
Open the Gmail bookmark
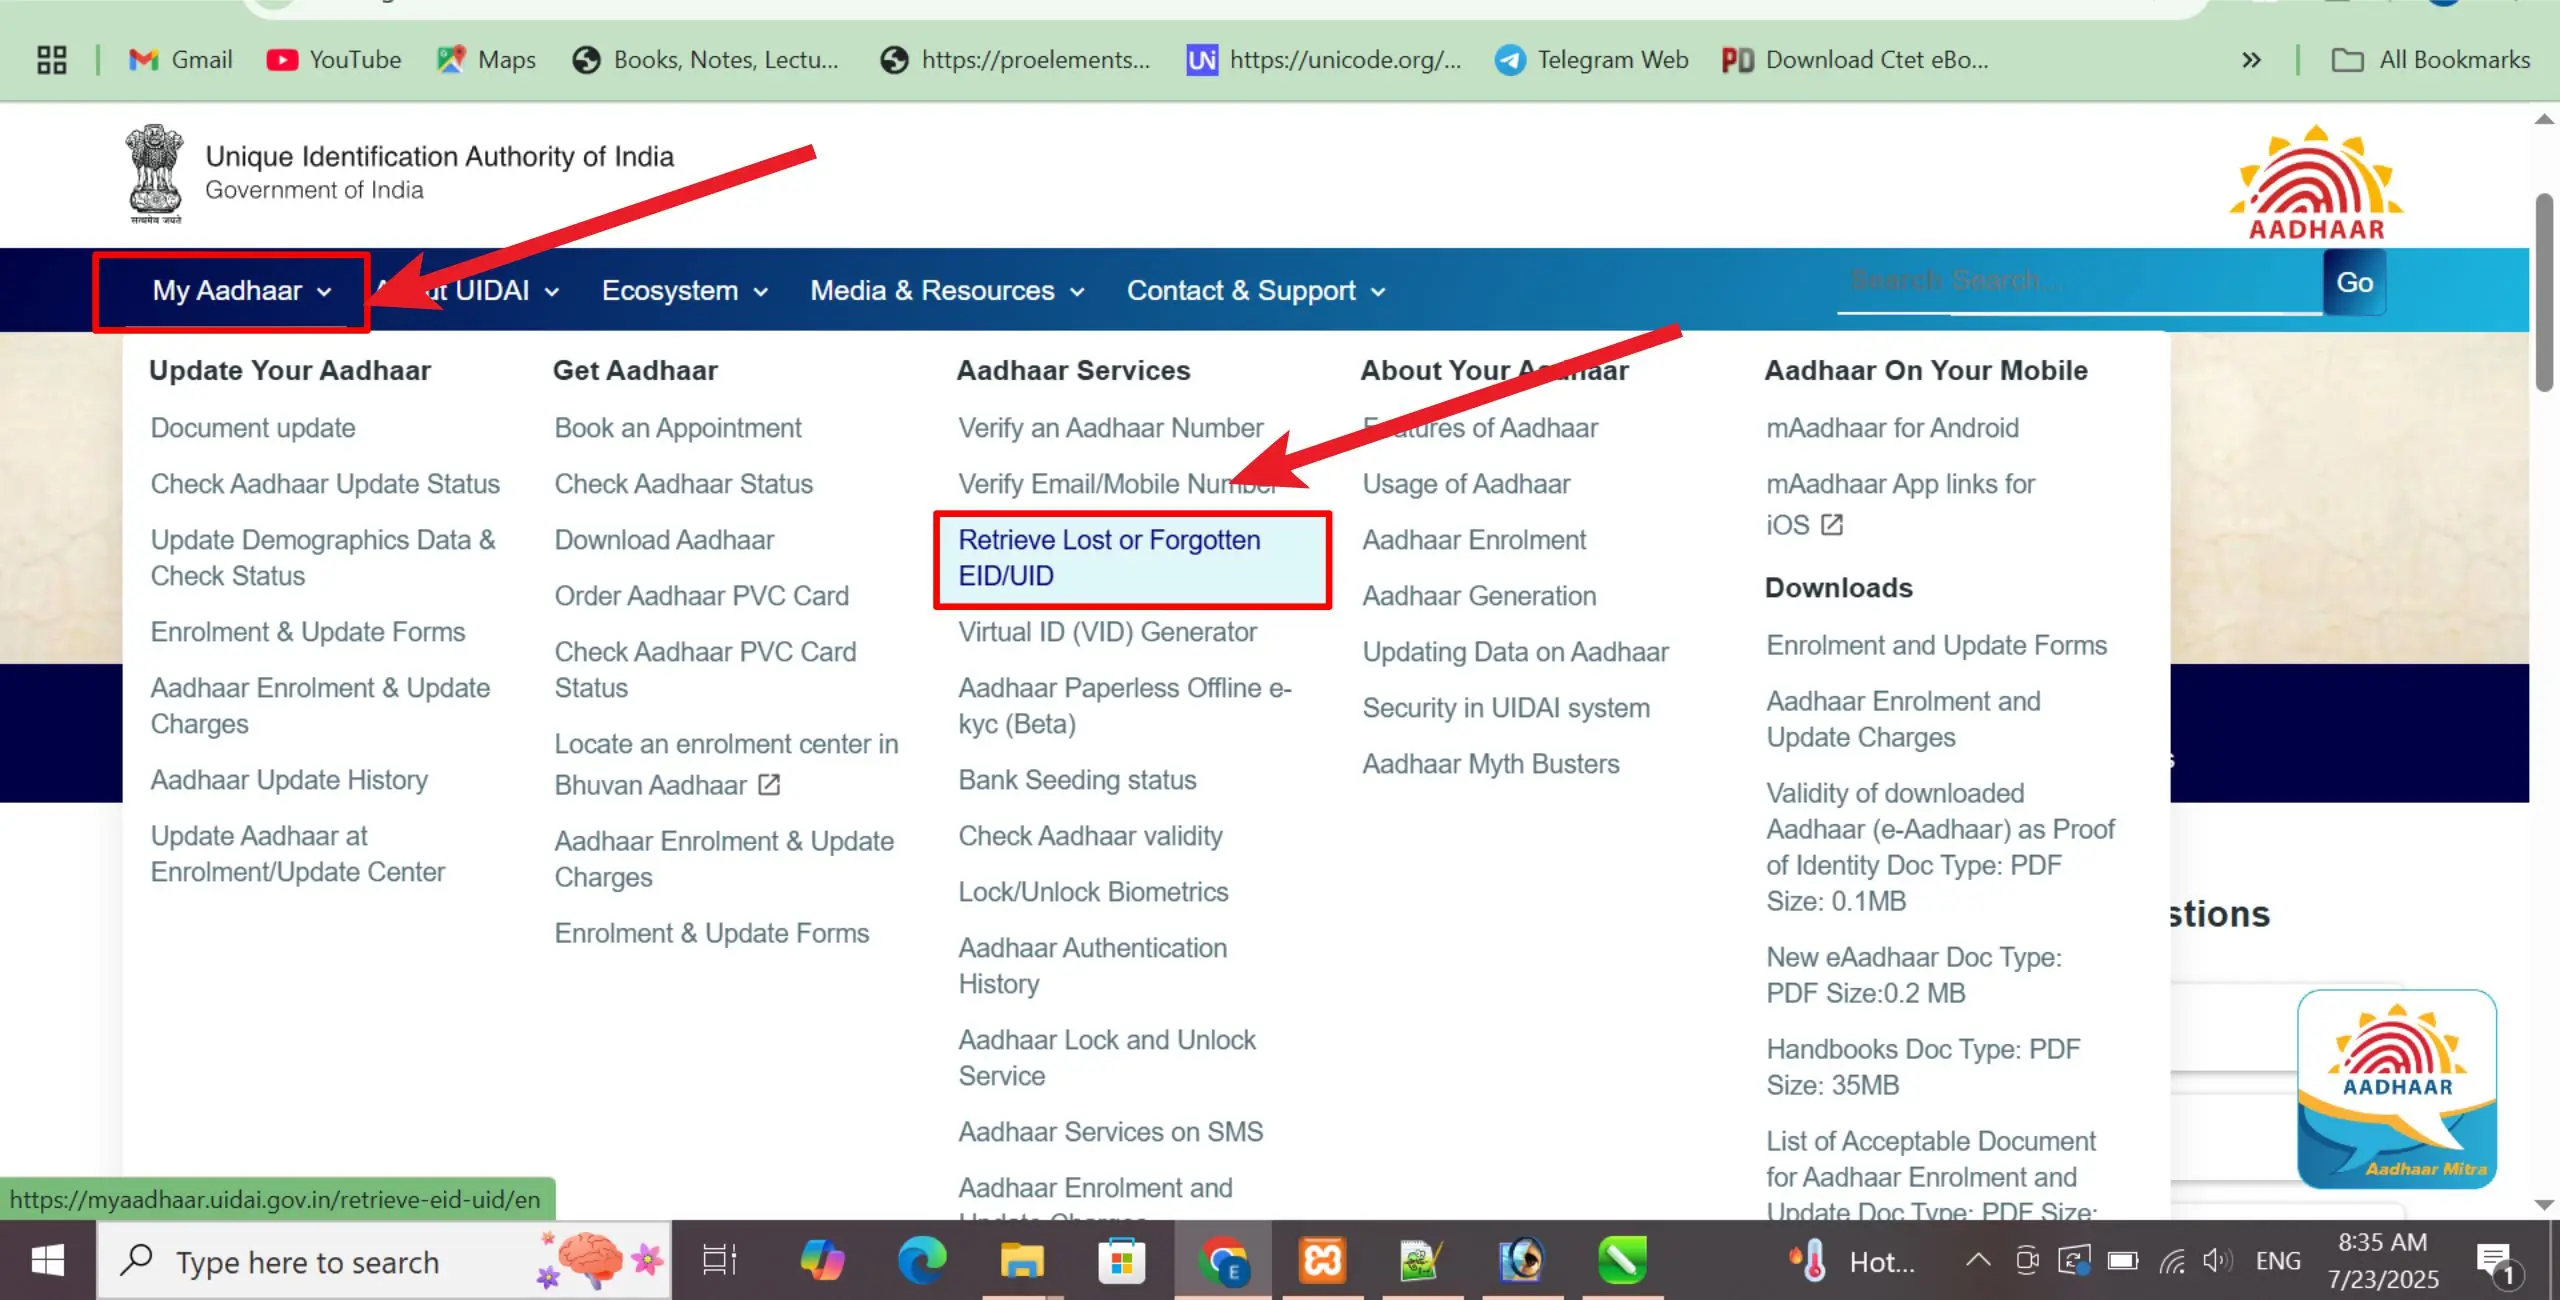[180, 60]
